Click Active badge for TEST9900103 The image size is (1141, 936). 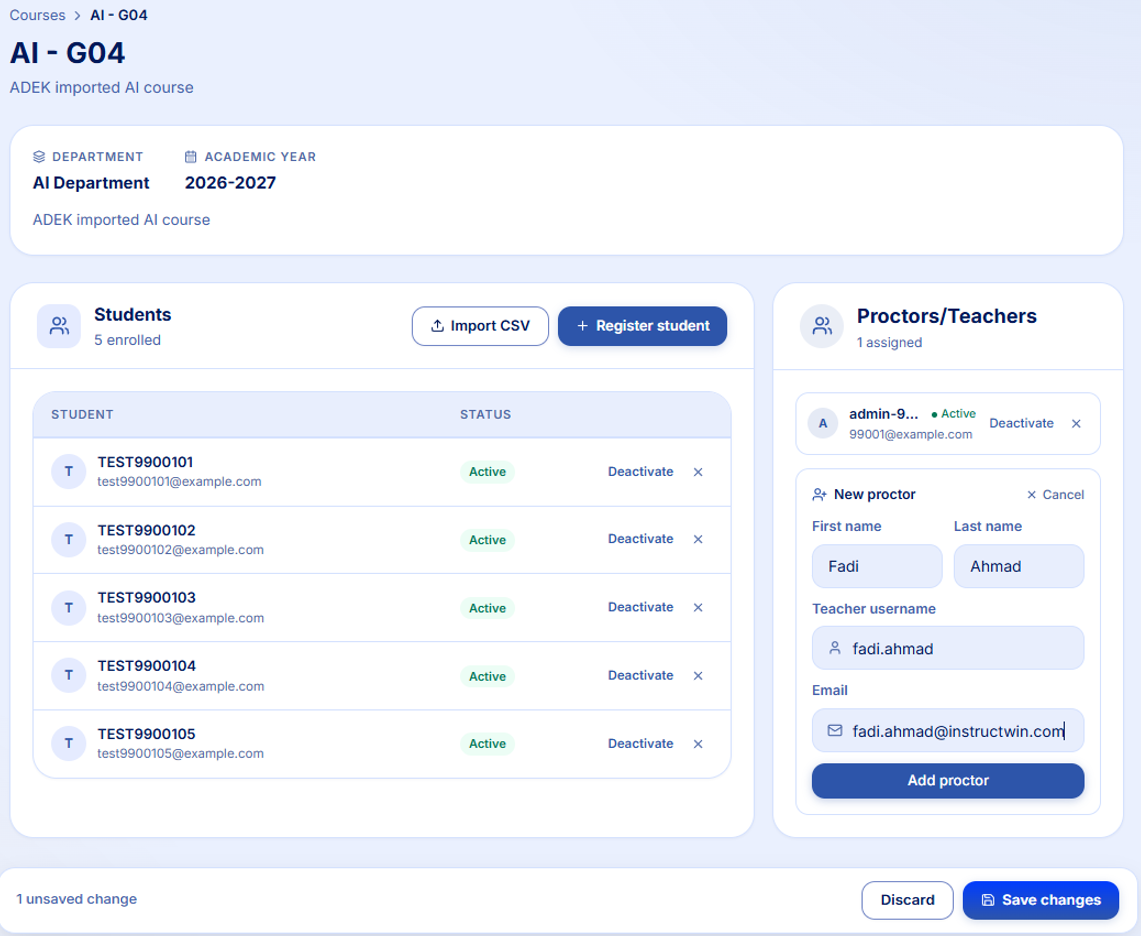488,608
